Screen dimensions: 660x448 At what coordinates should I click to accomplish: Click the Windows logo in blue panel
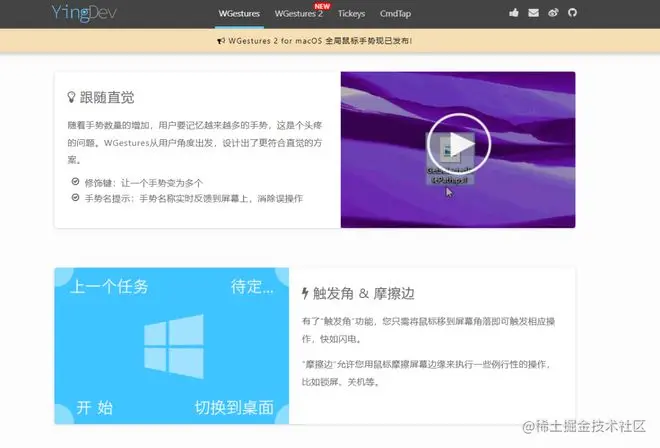[174, 346]
